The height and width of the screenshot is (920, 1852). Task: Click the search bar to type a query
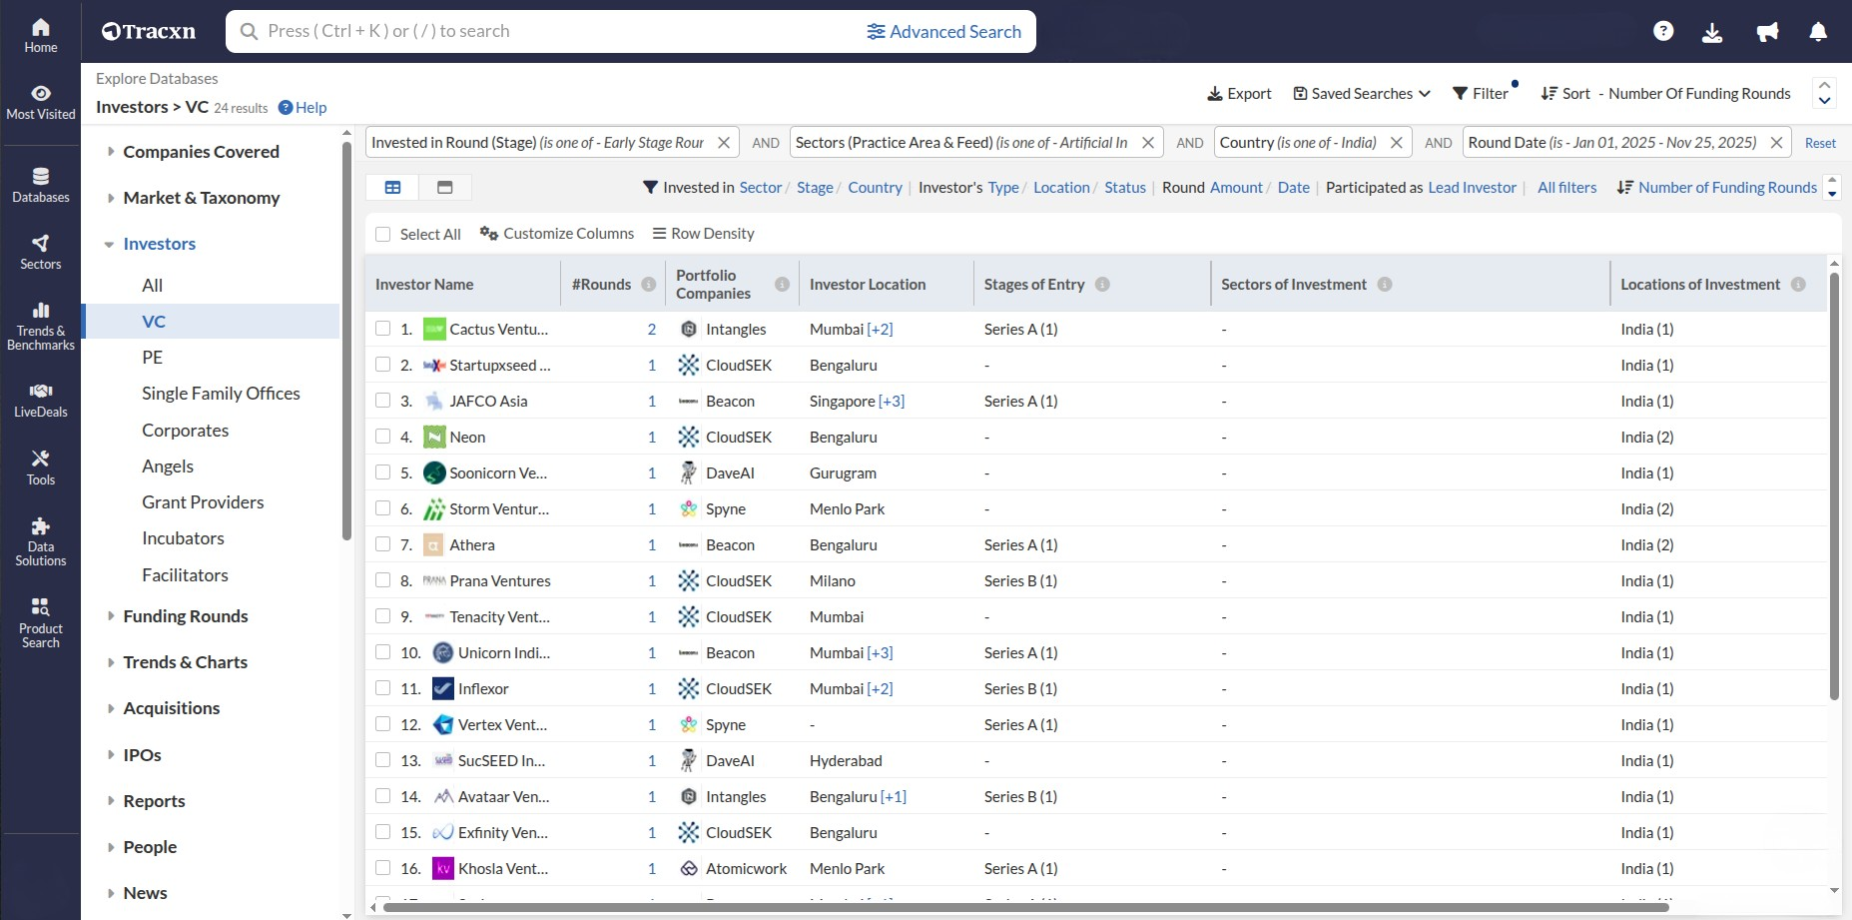click(x=550, y=31)
